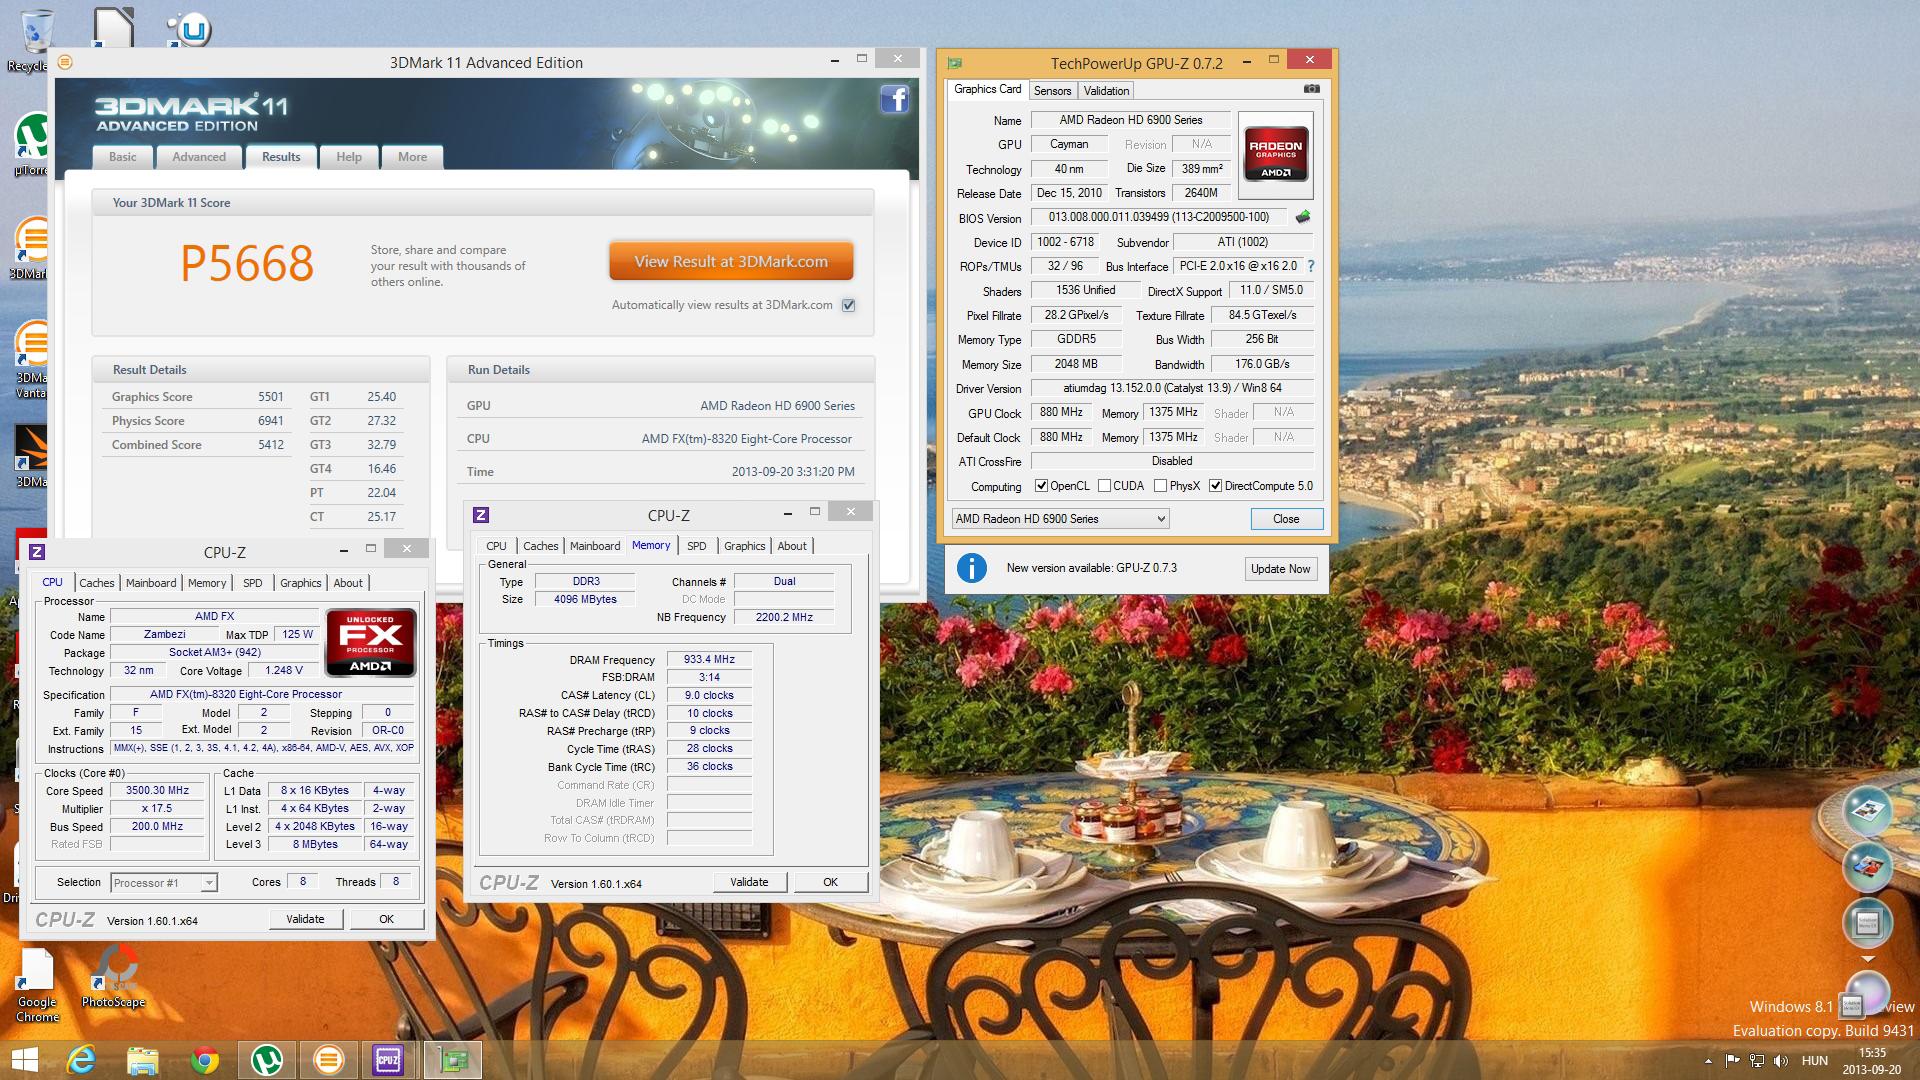Click the Facebook share icon in 3DMark

[894, 99]
